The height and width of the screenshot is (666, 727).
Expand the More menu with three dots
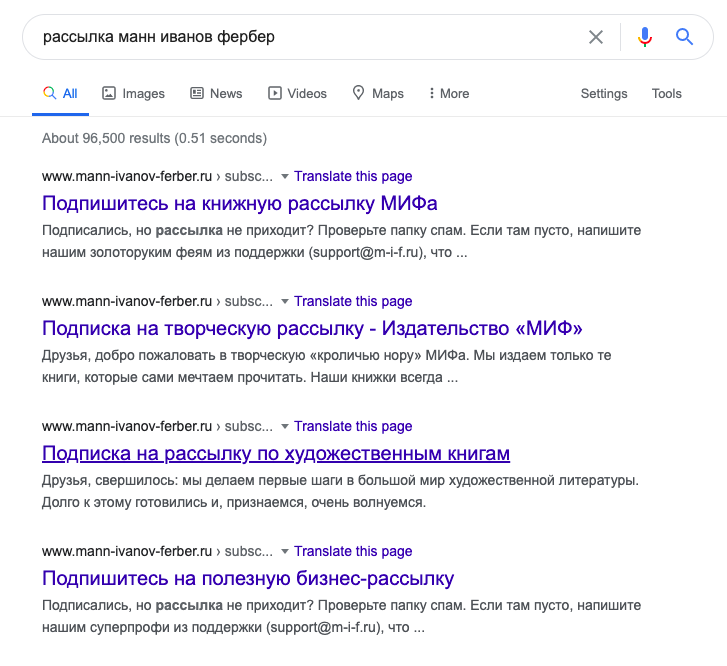[449, 94]
